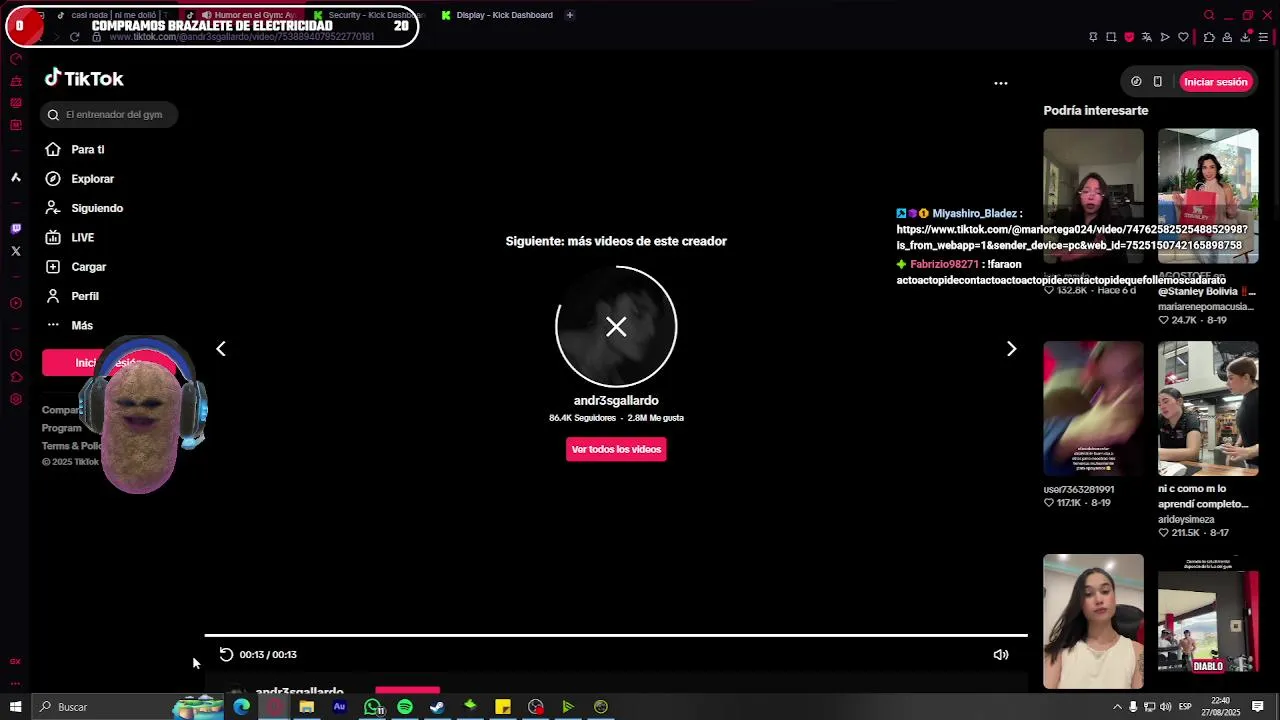The image size is (1280, 720).
Task: Open the 'ni c como m lo aprendí' video
Action: (1208, 409)
